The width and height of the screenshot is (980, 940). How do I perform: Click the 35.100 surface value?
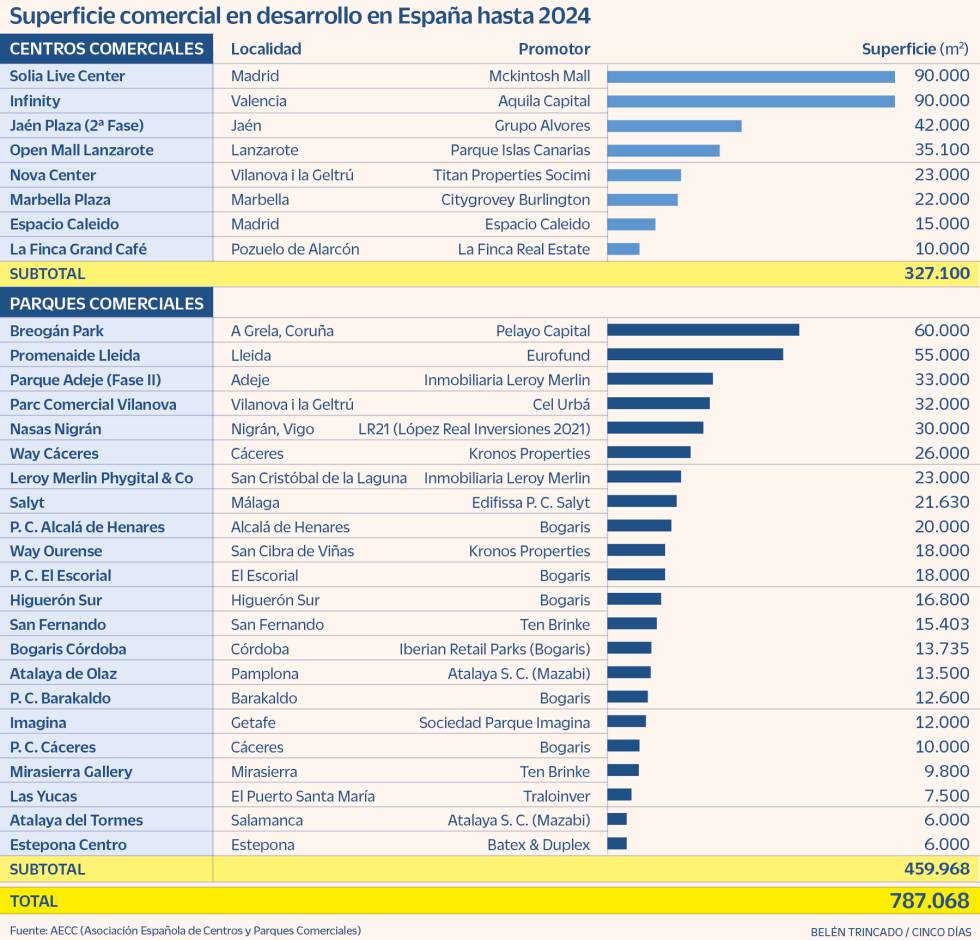tap(942, 149)
